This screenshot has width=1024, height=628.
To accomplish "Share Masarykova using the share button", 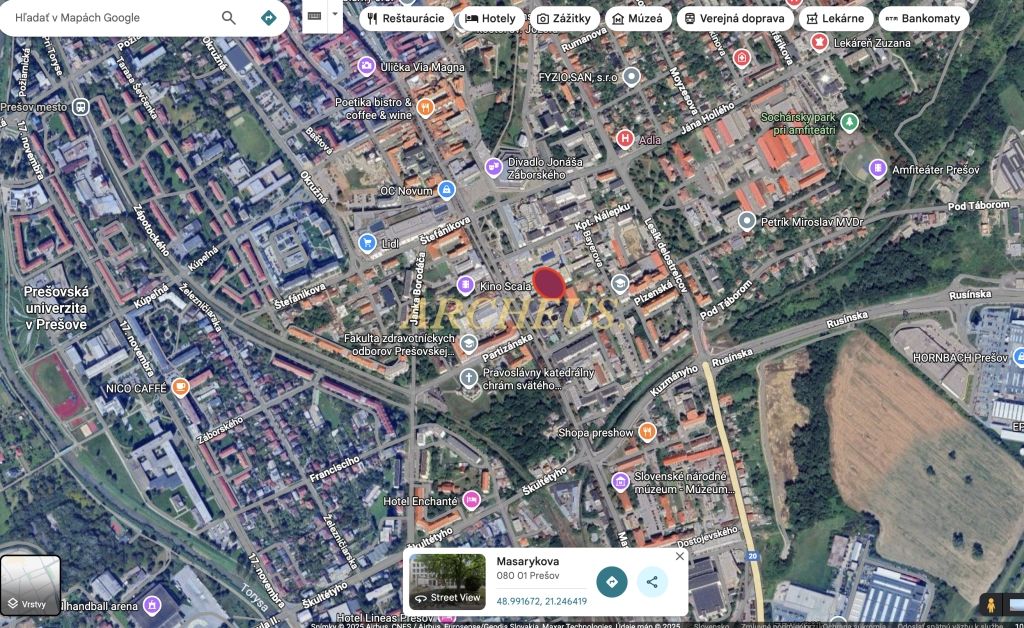I will (652, 580).
